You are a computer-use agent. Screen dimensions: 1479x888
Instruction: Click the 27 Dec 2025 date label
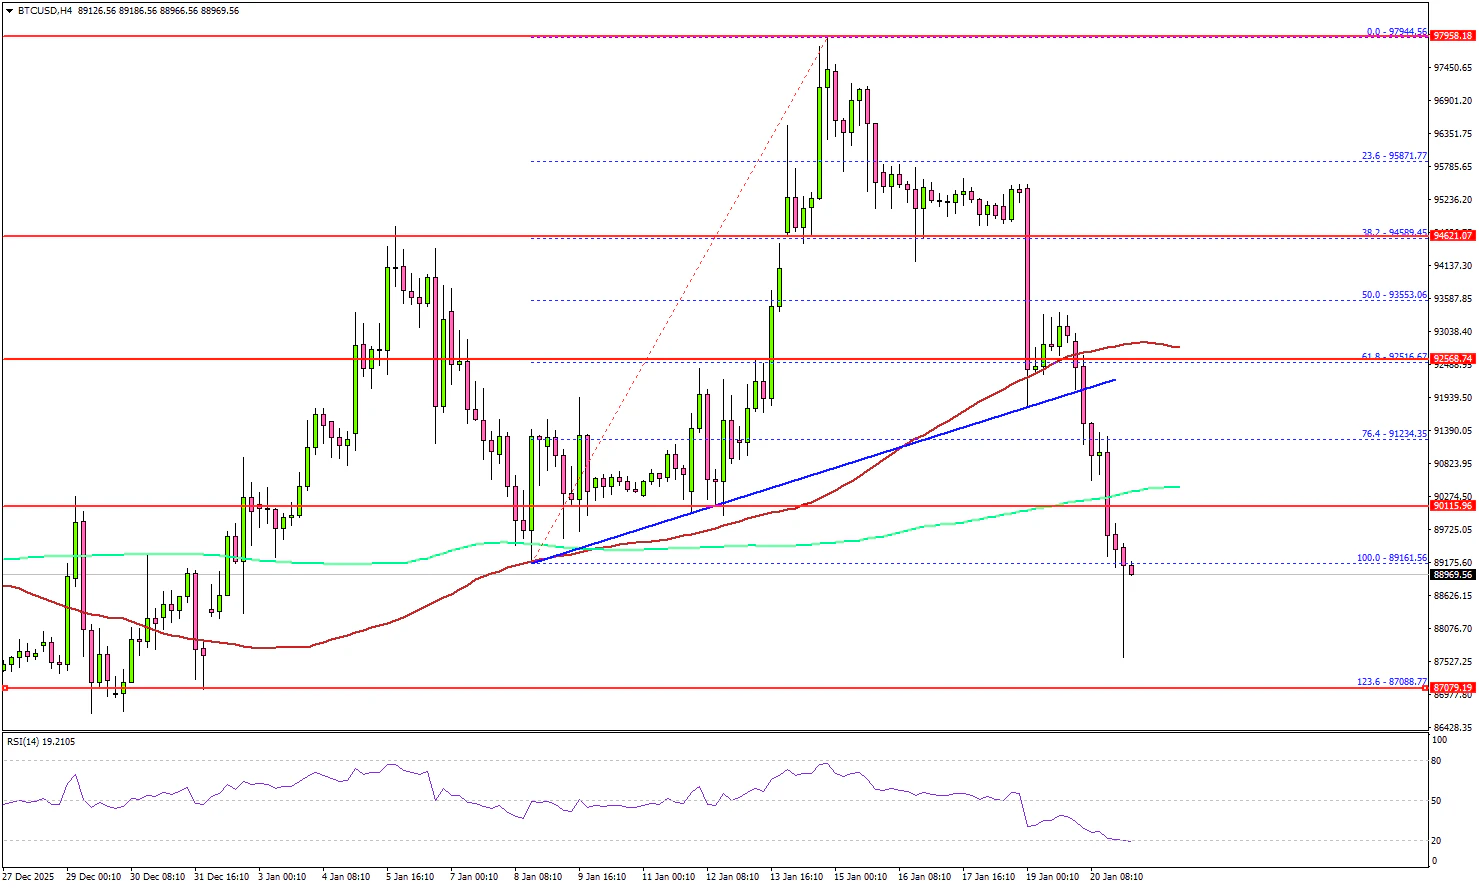28,877
